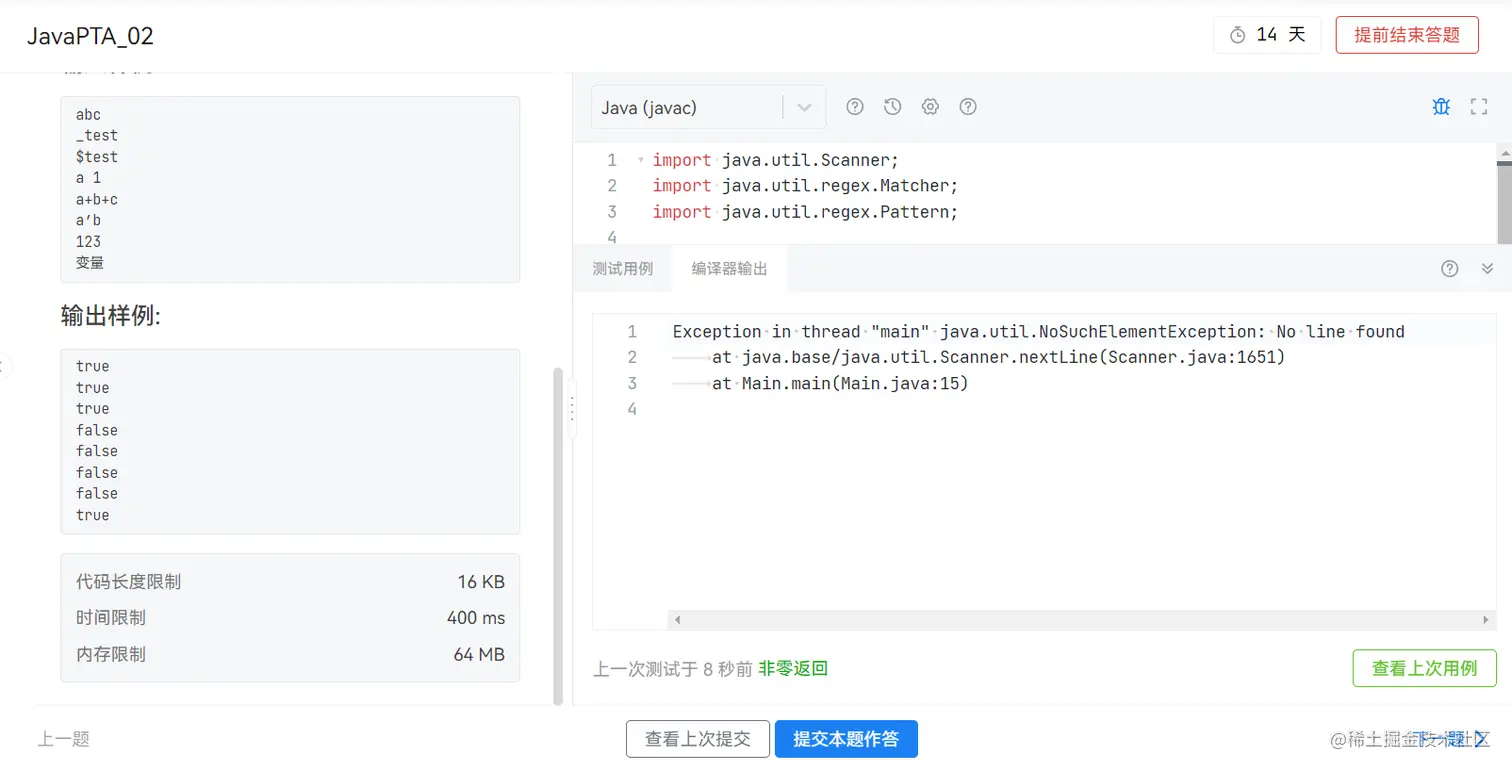Click the Scanner.nextLine stack trace line
The image size is (1512, 771).
998,358
